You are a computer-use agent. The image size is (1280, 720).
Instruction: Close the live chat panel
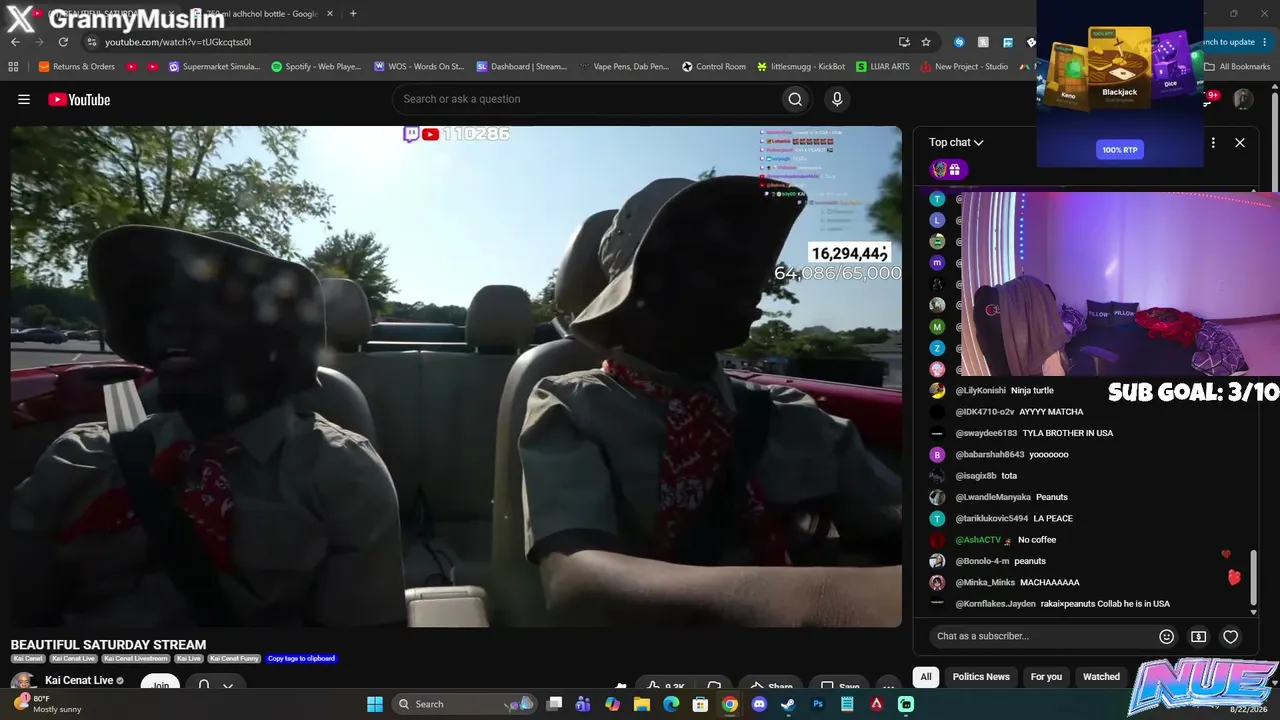[1240, 143]
